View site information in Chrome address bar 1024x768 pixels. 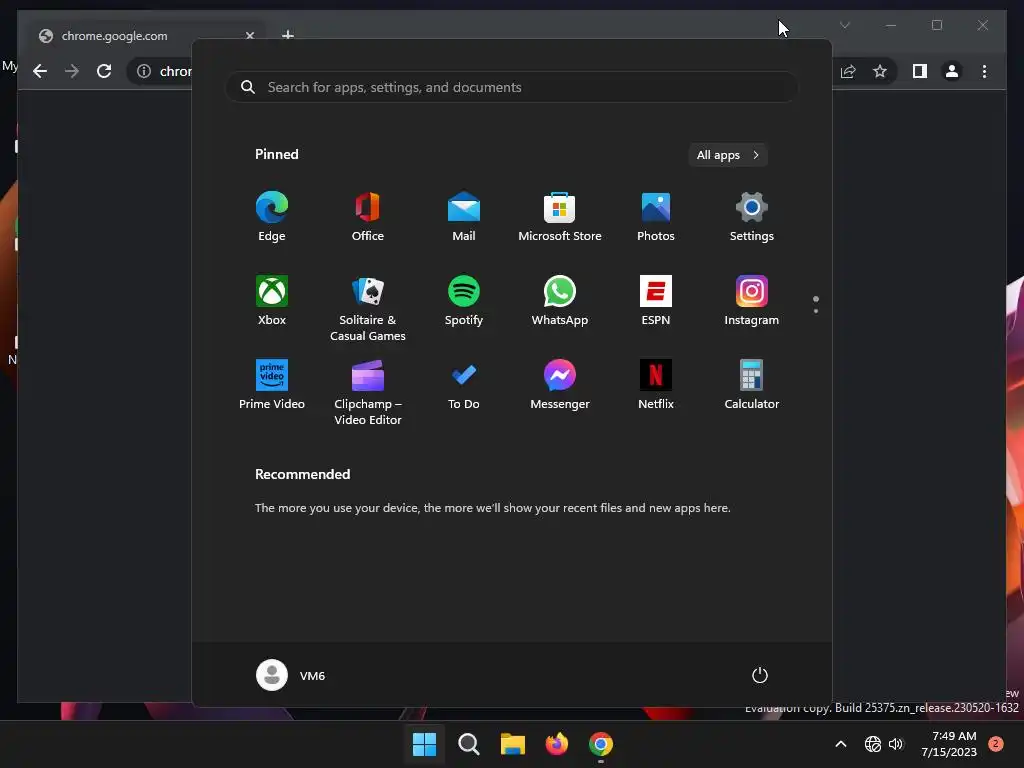tap(144, 71)
